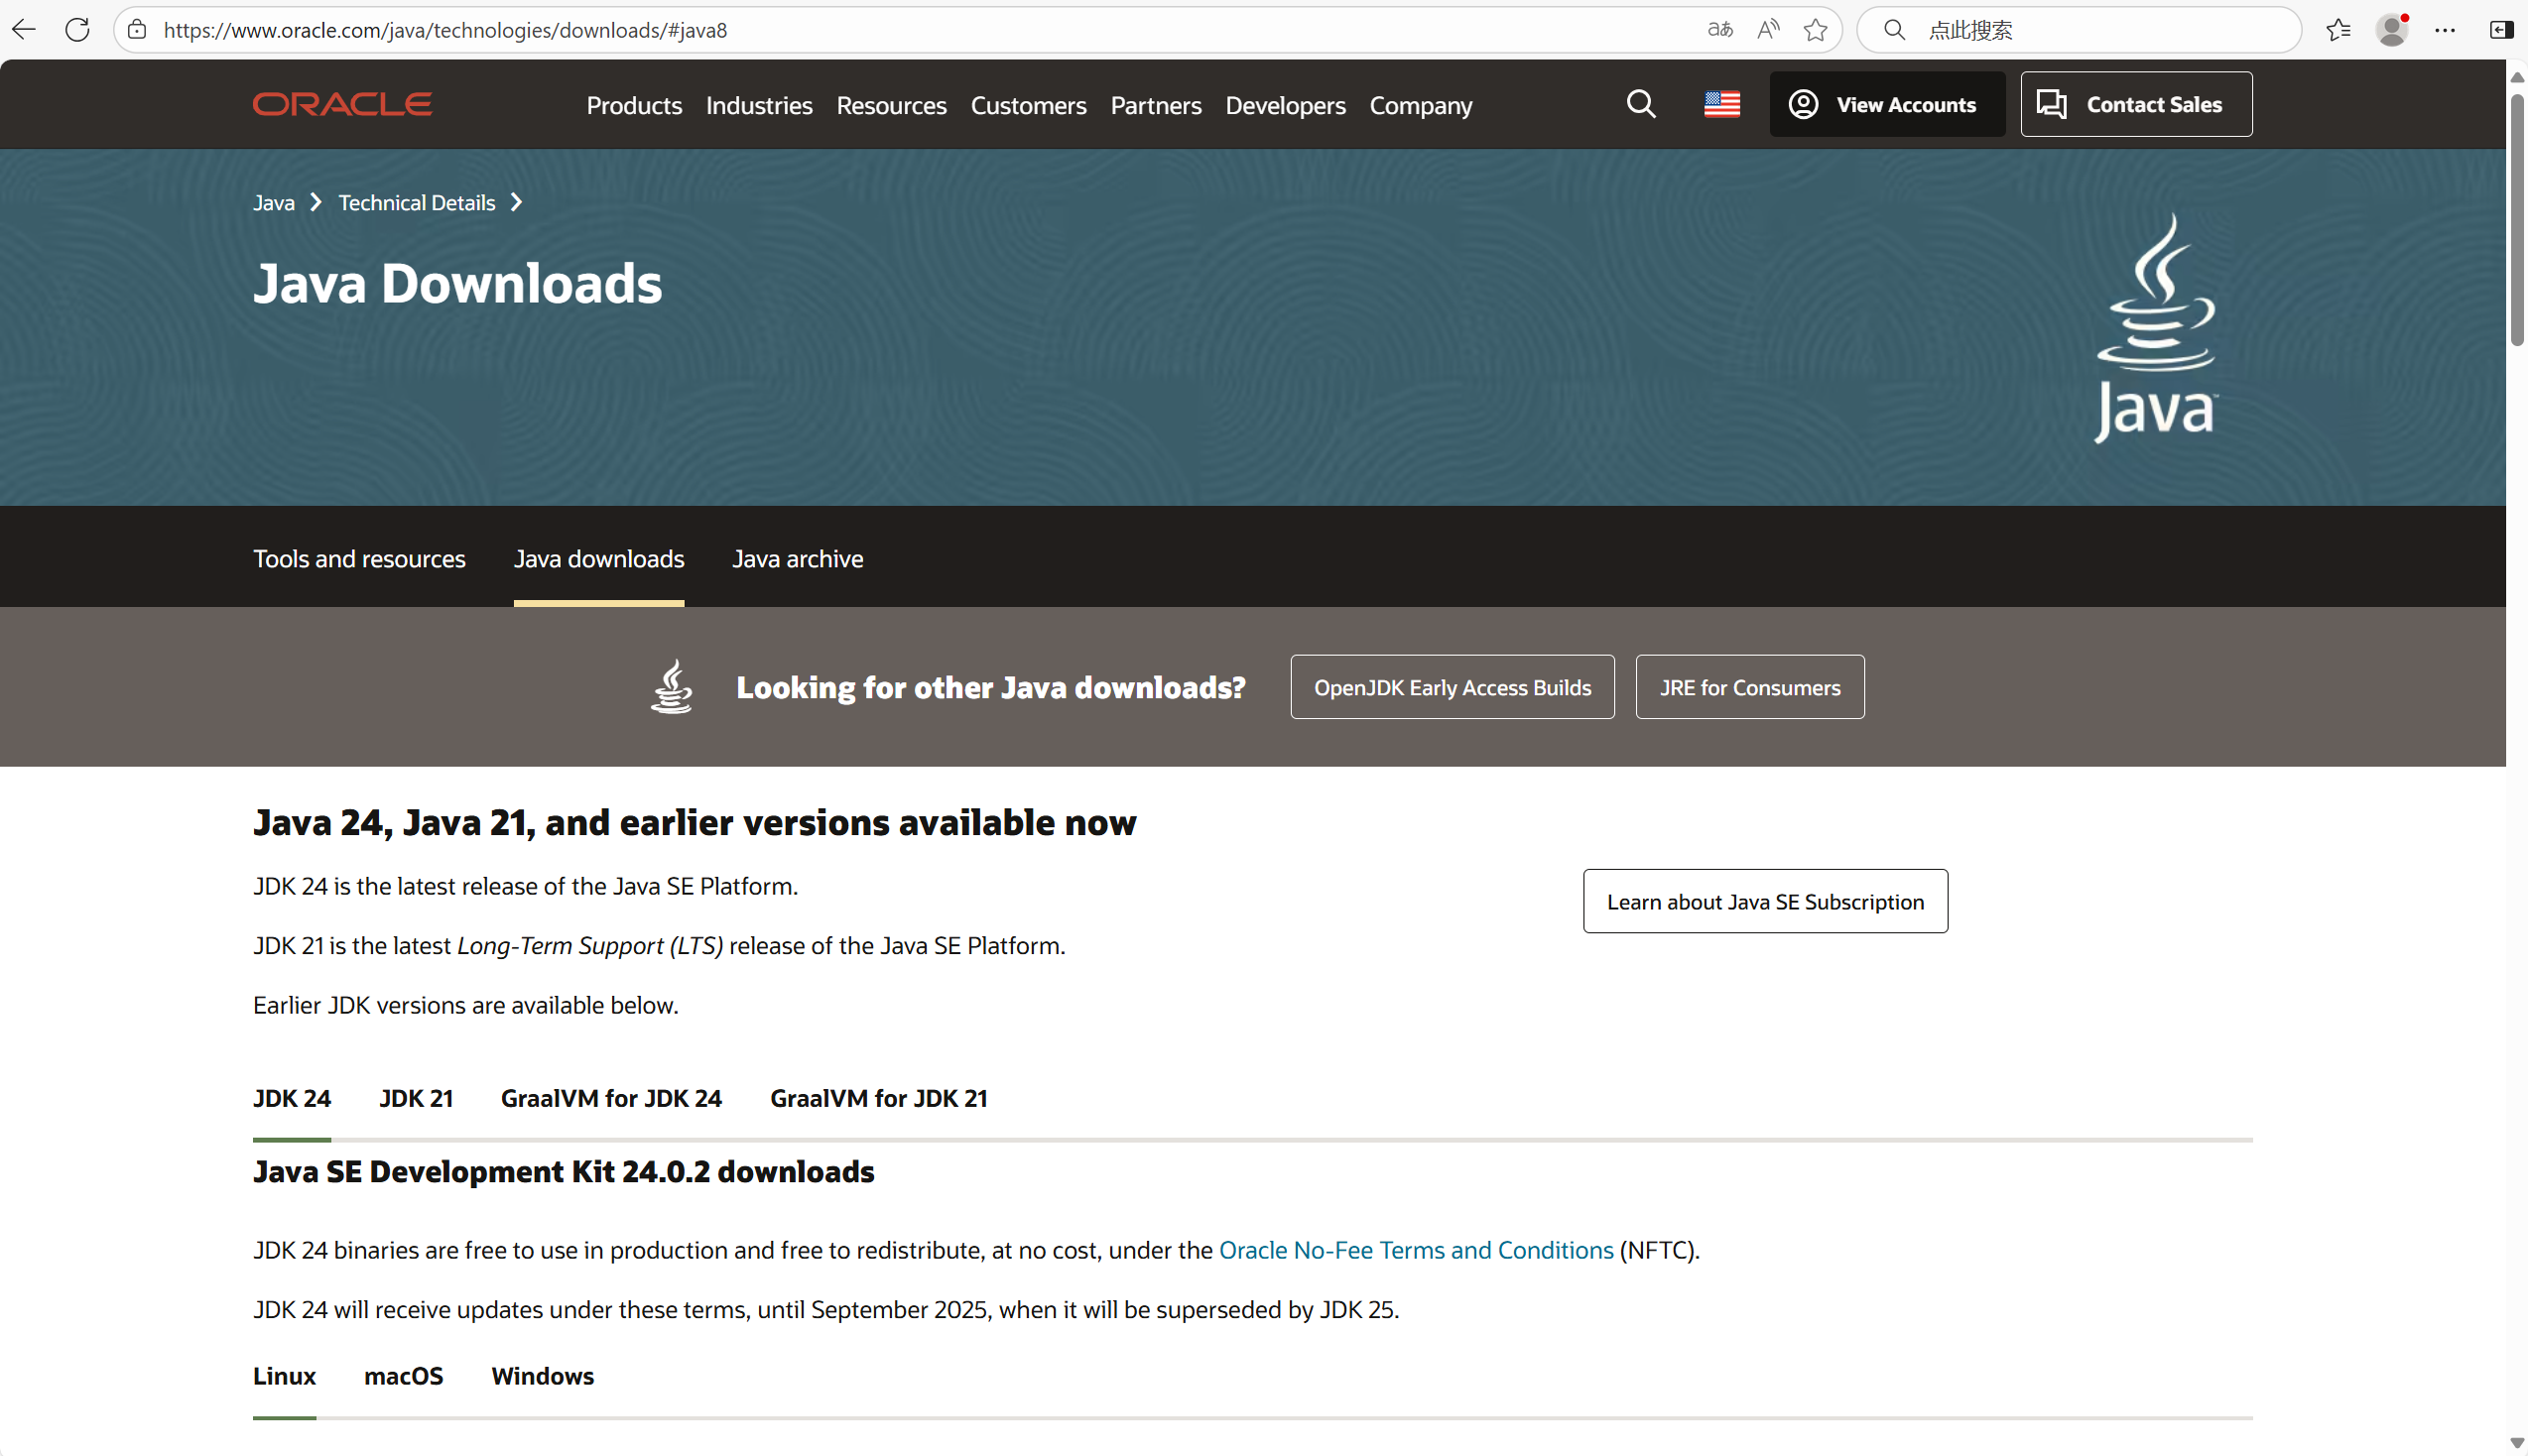Bookmark page with star icon
Viewport: 2528px width, 1456px height.
tap(1815, 30)
